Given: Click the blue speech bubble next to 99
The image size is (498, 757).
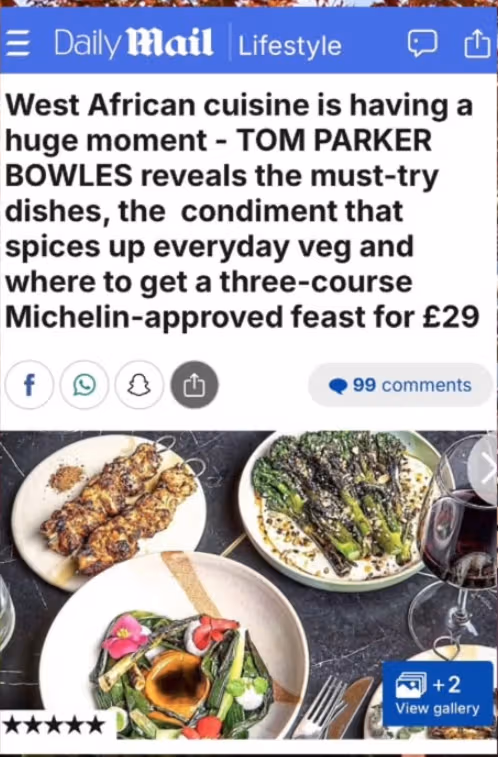Looking at the screenshot, I should [x=338, y=386].
